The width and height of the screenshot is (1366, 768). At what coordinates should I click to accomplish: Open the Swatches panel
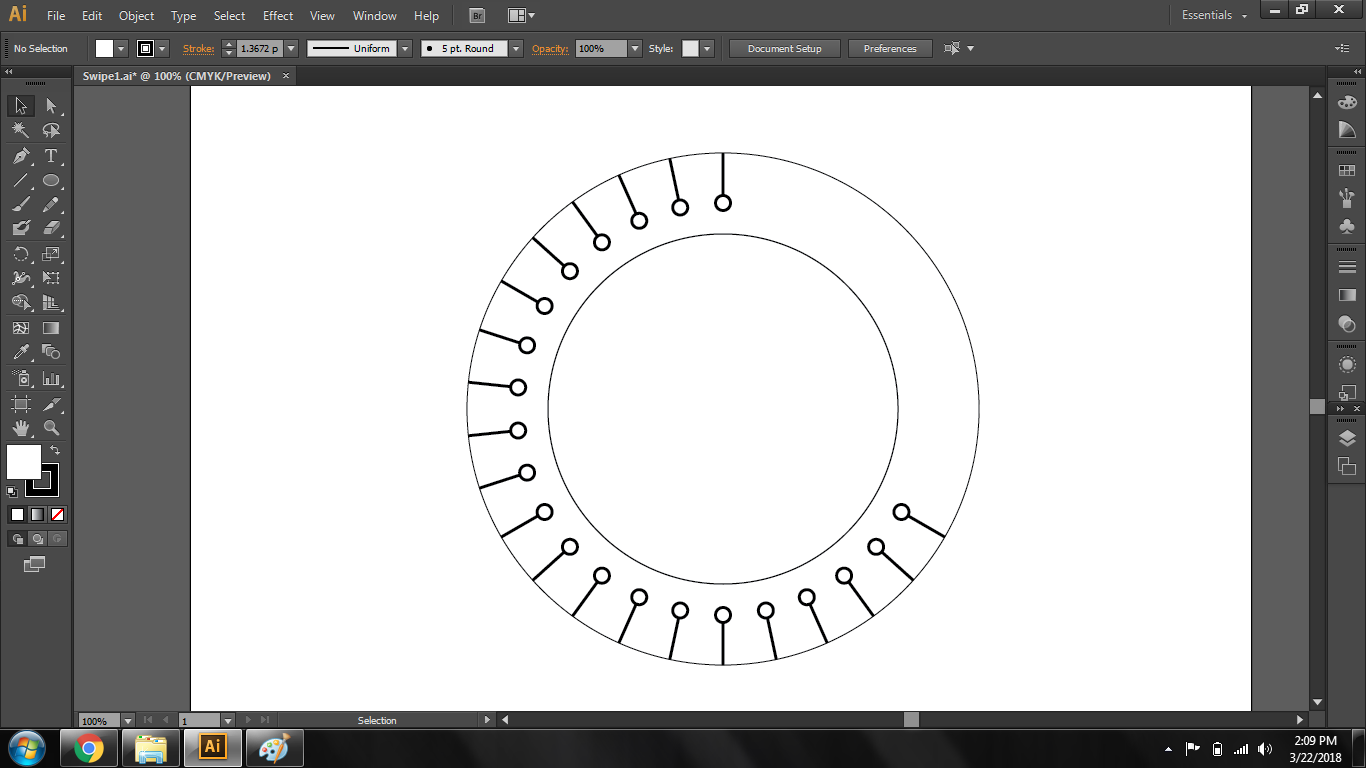[x=1347, y=172]
